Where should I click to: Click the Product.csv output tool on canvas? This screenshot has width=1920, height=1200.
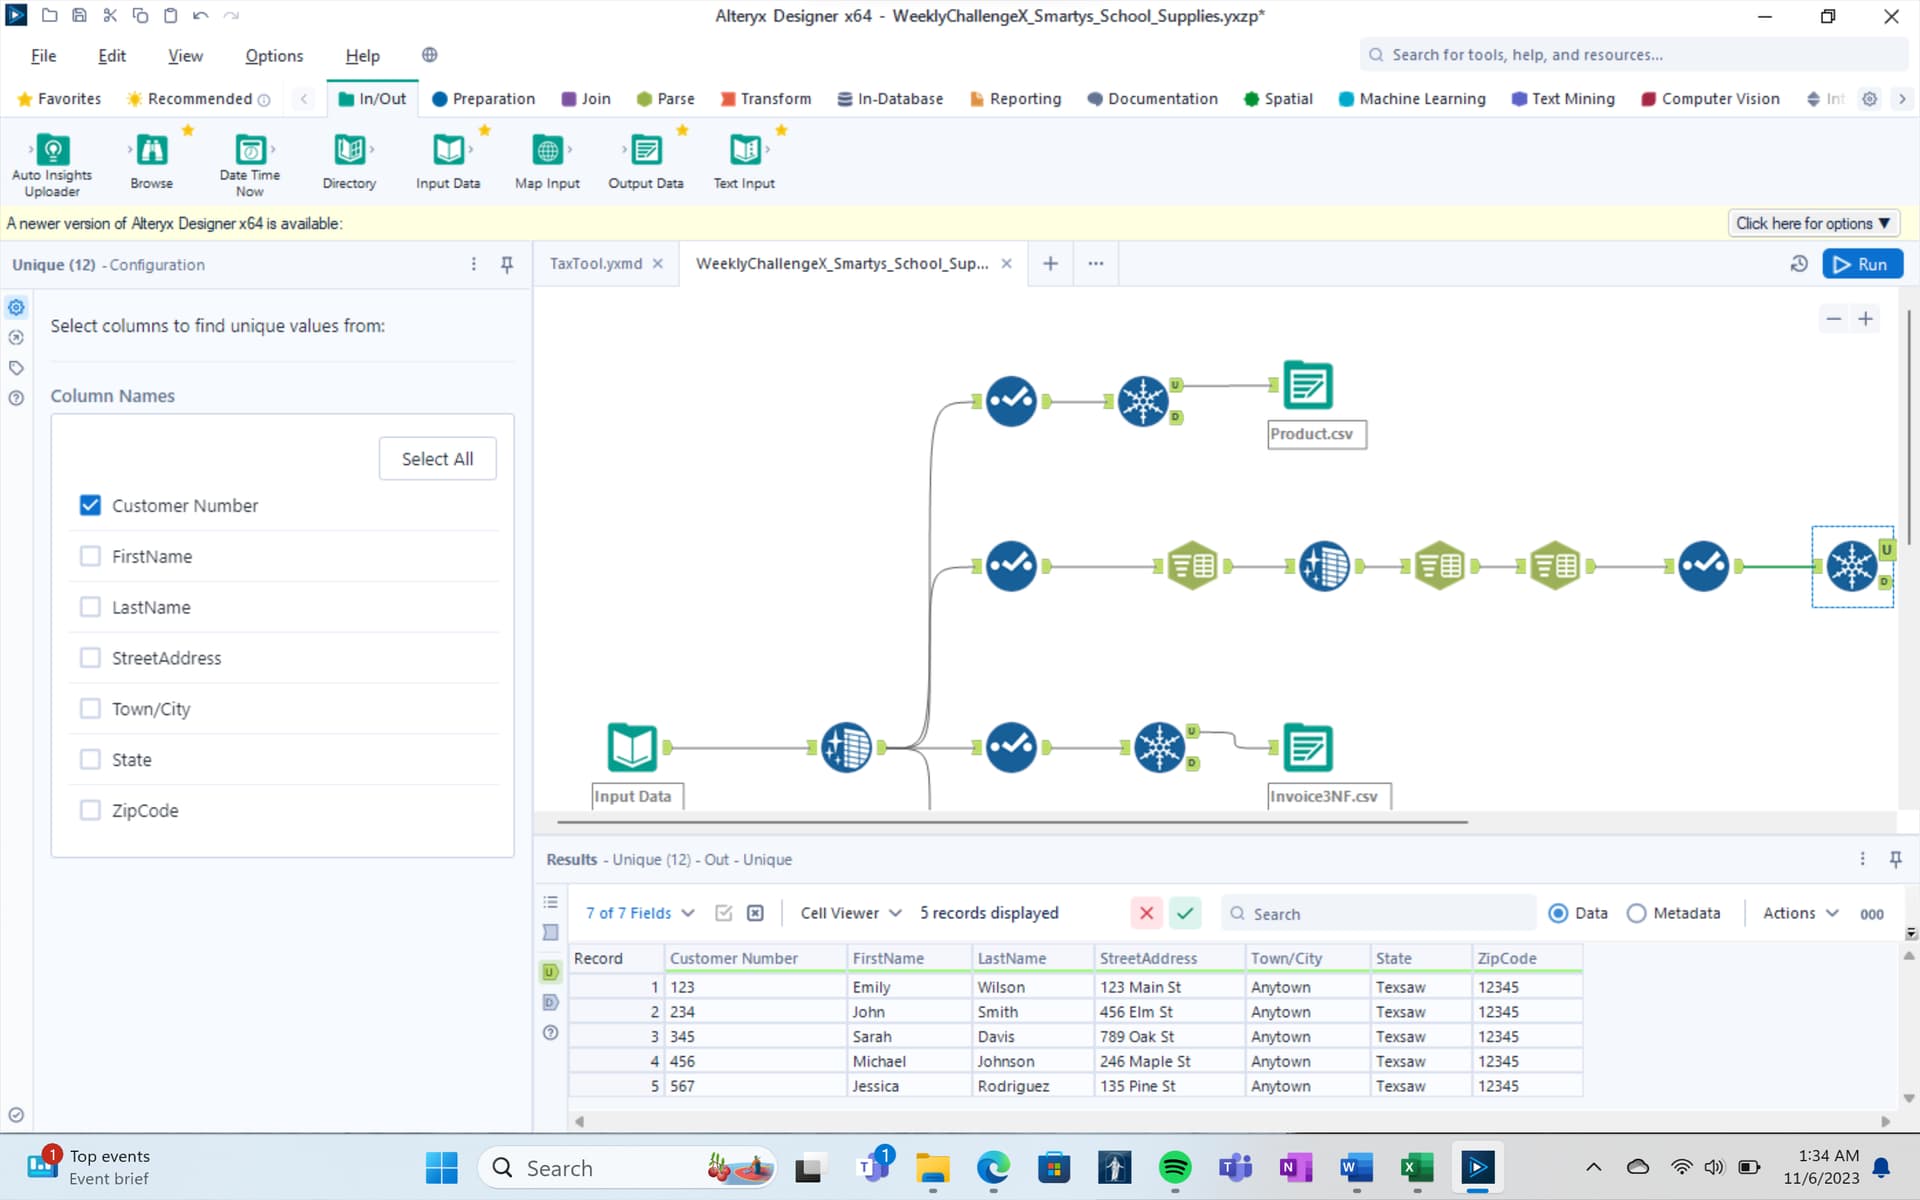tap(1307, 386)
